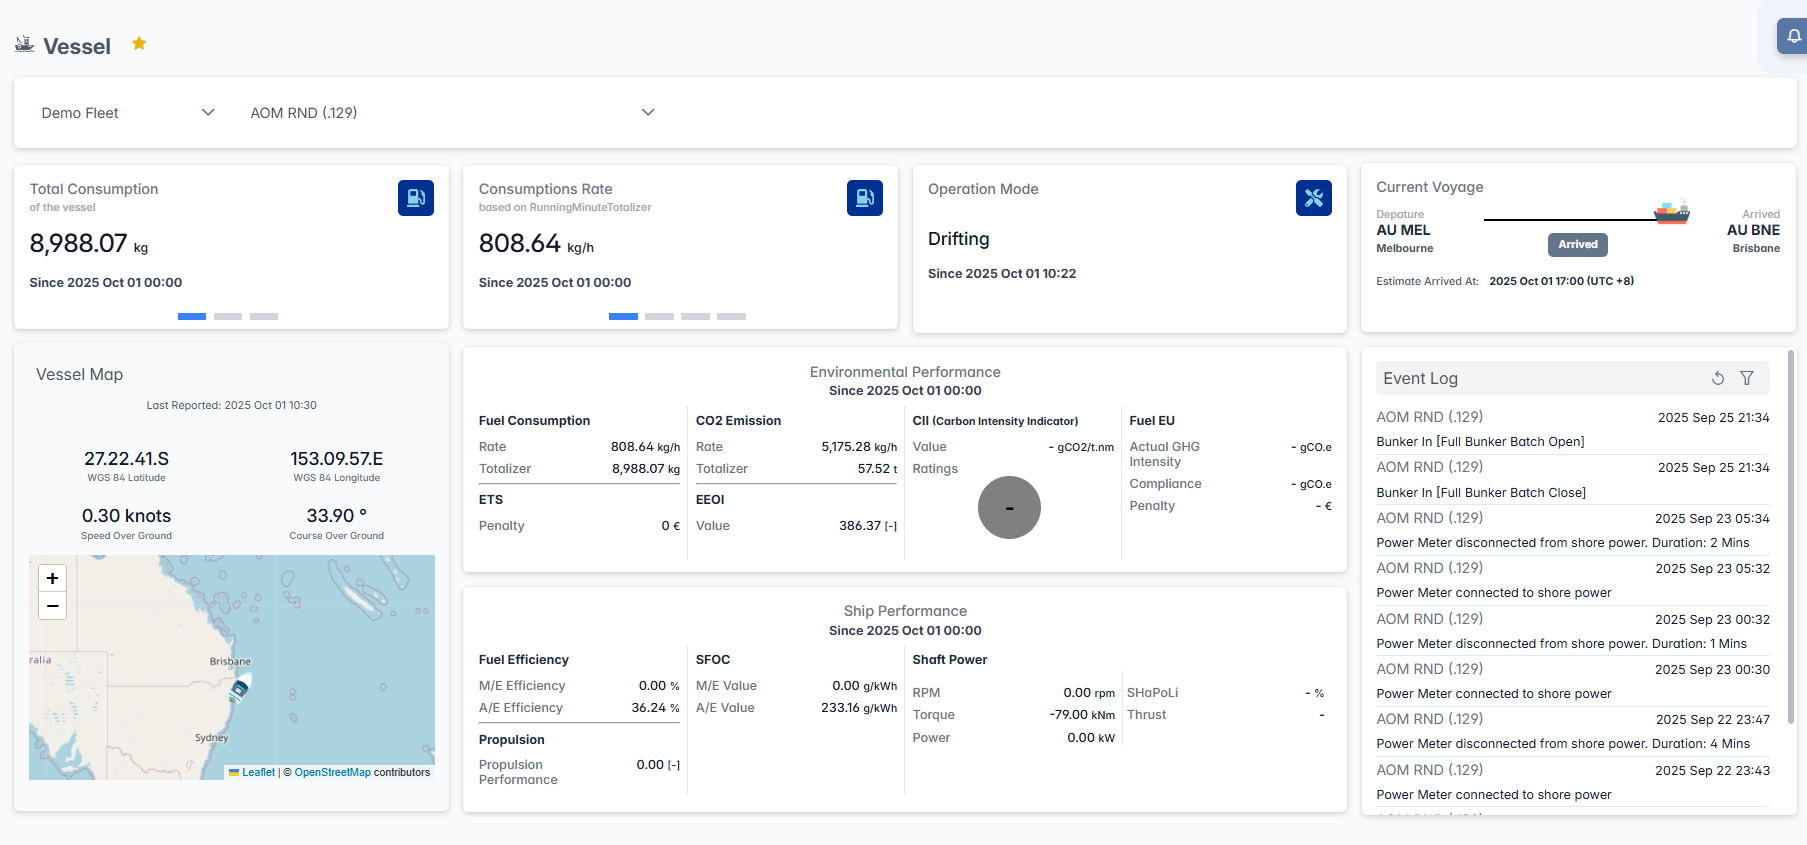Select third page indicator in Total Consumption card
1807x845 pixels.
(x=264, y=316)
